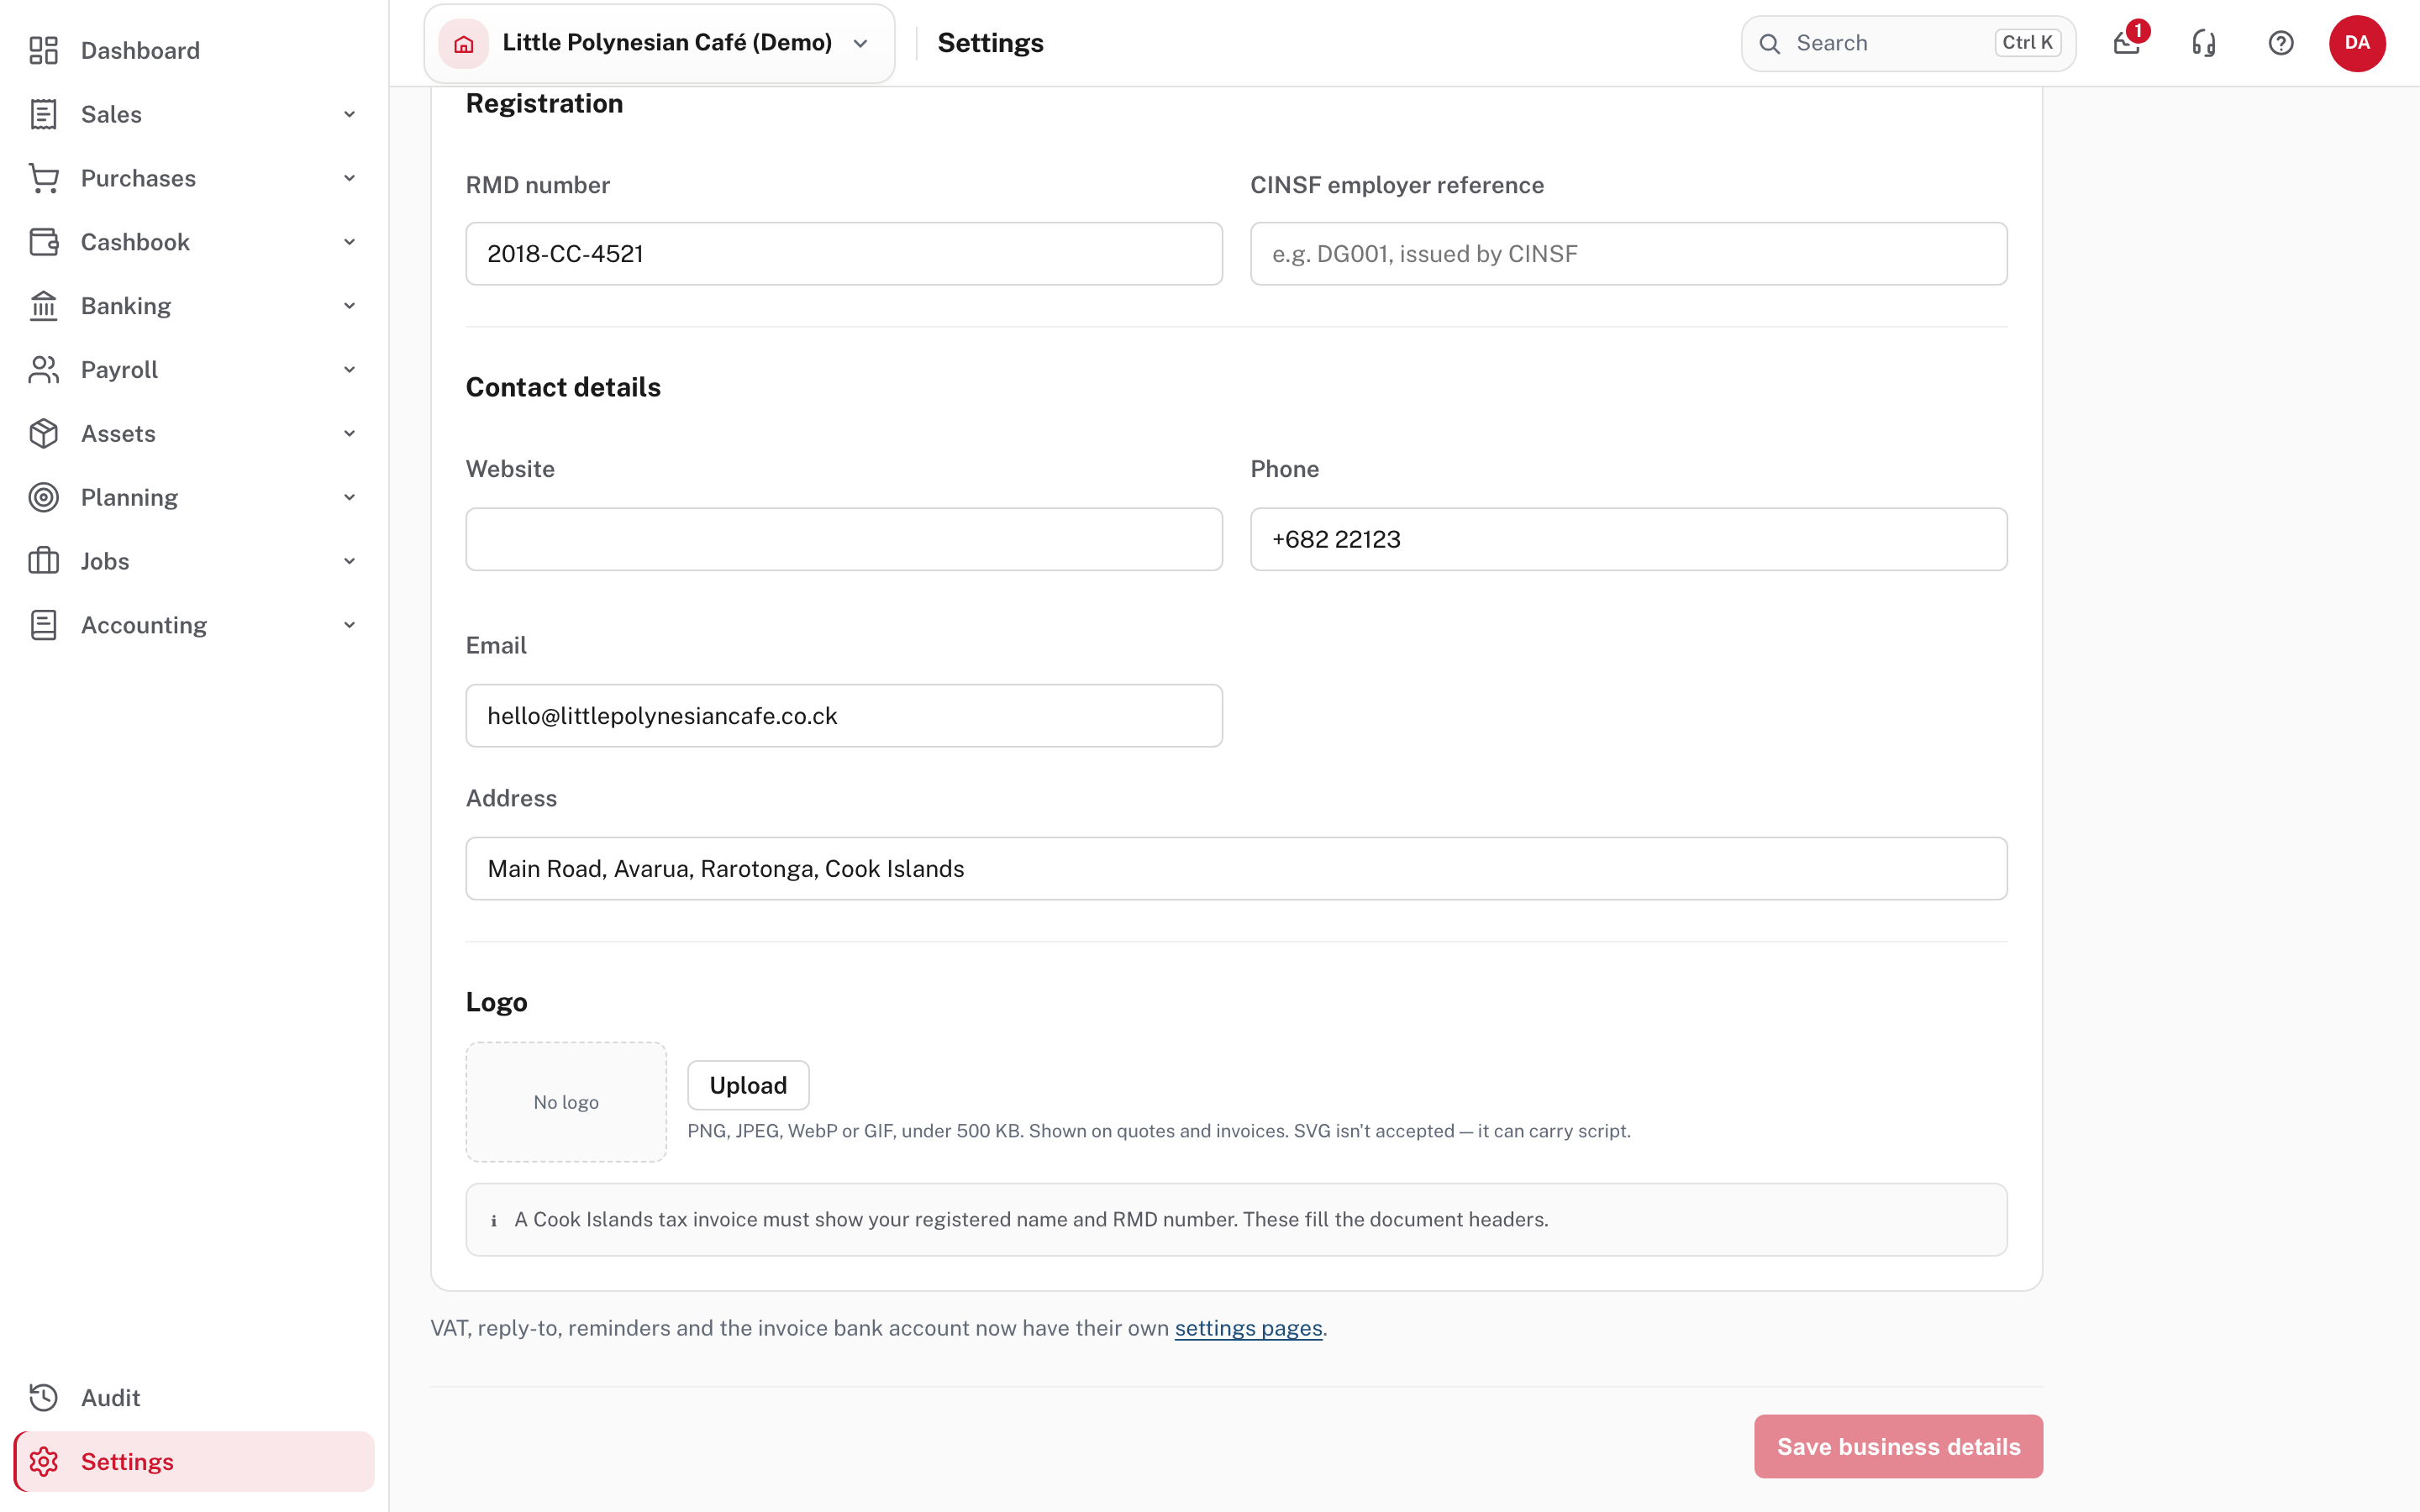Screen dimensions: 2420x1512
Task: Open the Payroll section label
Action: click(119, 370)
